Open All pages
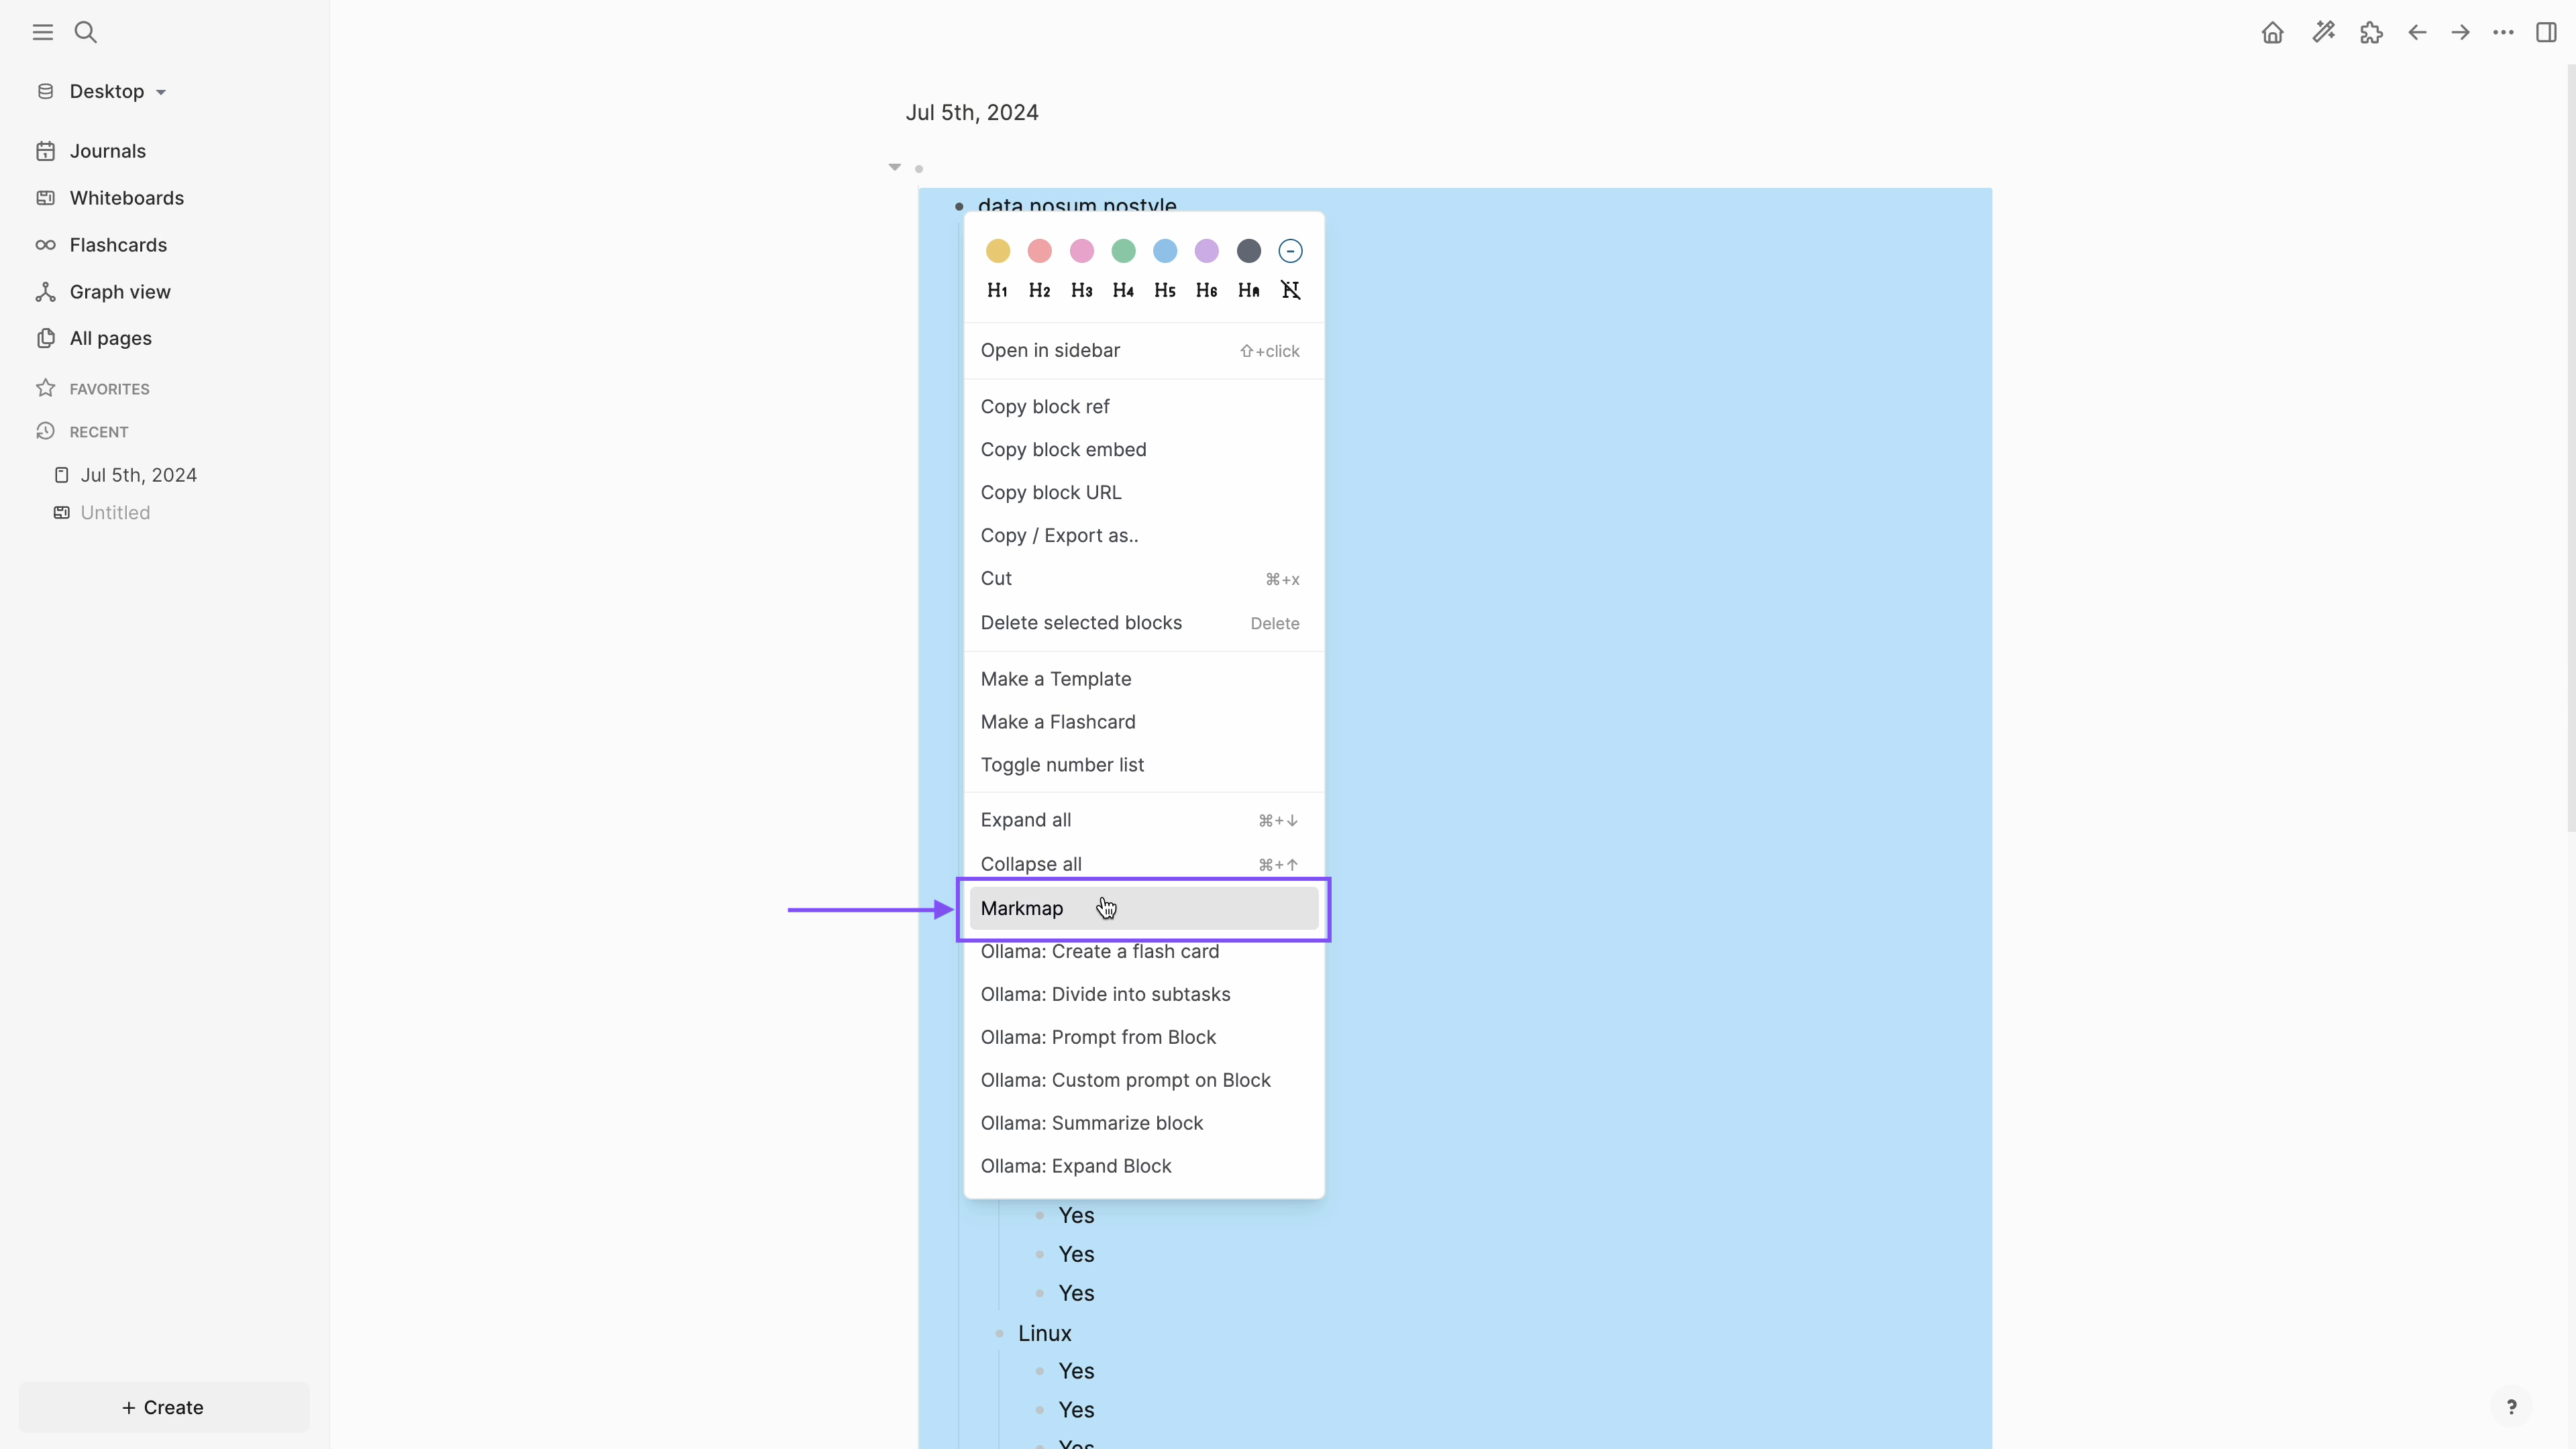This screenshot has height=1449, width=2576. [x=109, y=338]
